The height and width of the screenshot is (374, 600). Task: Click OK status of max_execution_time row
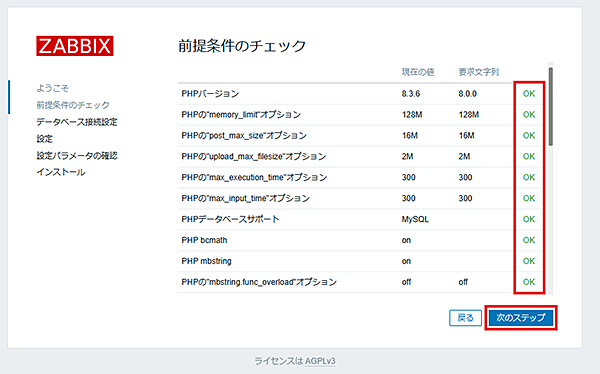tap(529, 177)
